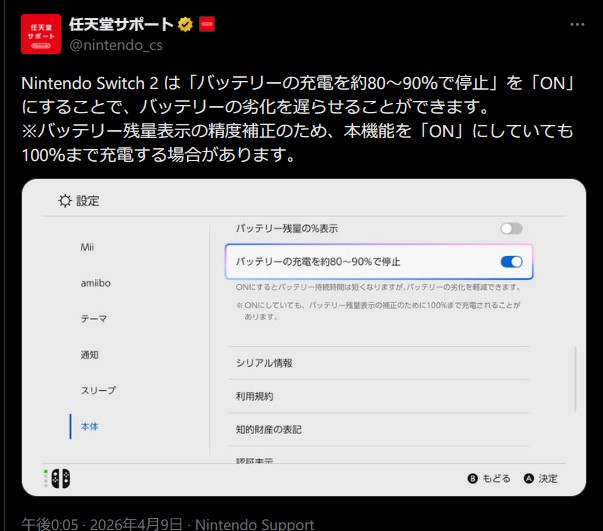The width and height of the screenshot is (603, 531).
Task: Click the settings panel scrollbar
Action: point(575,379)
